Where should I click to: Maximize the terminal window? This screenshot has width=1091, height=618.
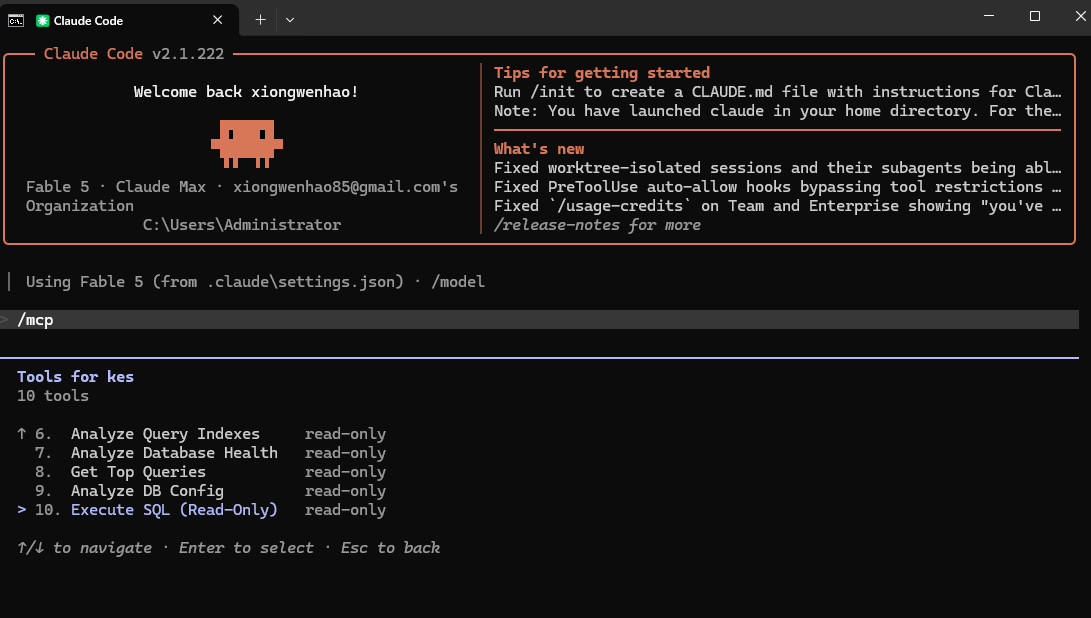[x=1035, y=15]
